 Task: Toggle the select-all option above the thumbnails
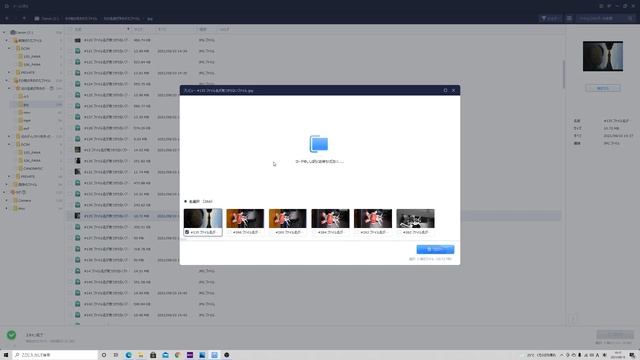[x=186, y=201]
